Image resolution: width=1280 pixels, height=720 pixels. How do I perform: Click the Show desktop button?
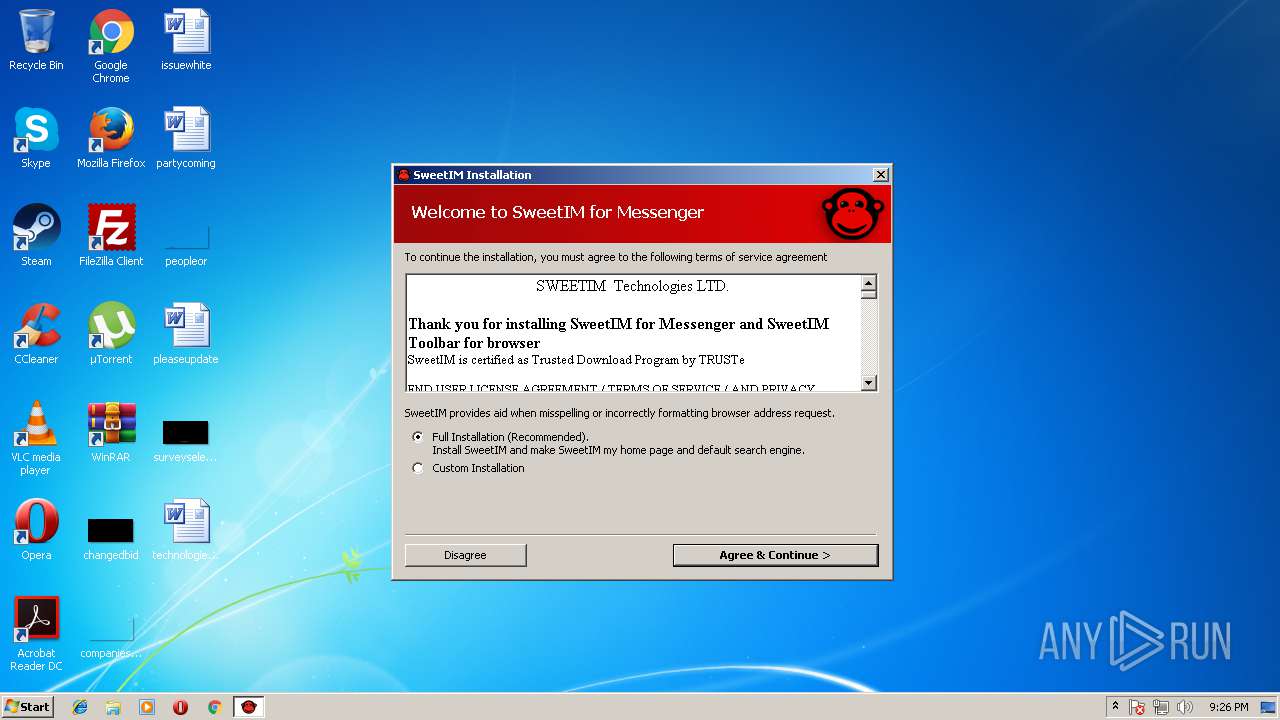(1269, 707)
